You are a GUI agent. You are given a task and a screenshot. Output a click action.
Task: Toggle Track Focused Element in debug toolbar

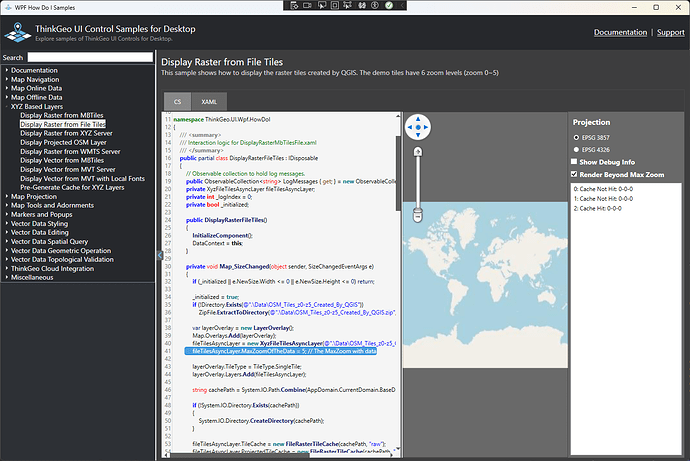click(x=348, y=5)
